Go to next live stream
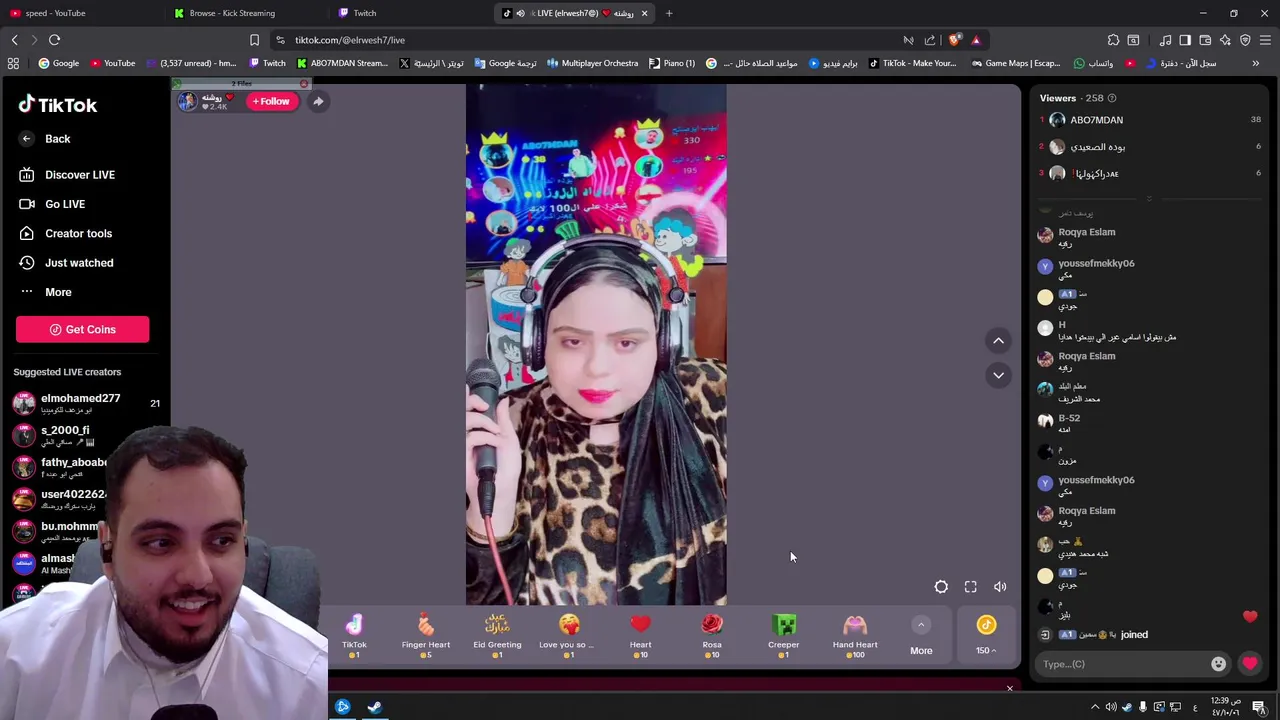This screenshot has height=720, width=1280. click(998, 375)
